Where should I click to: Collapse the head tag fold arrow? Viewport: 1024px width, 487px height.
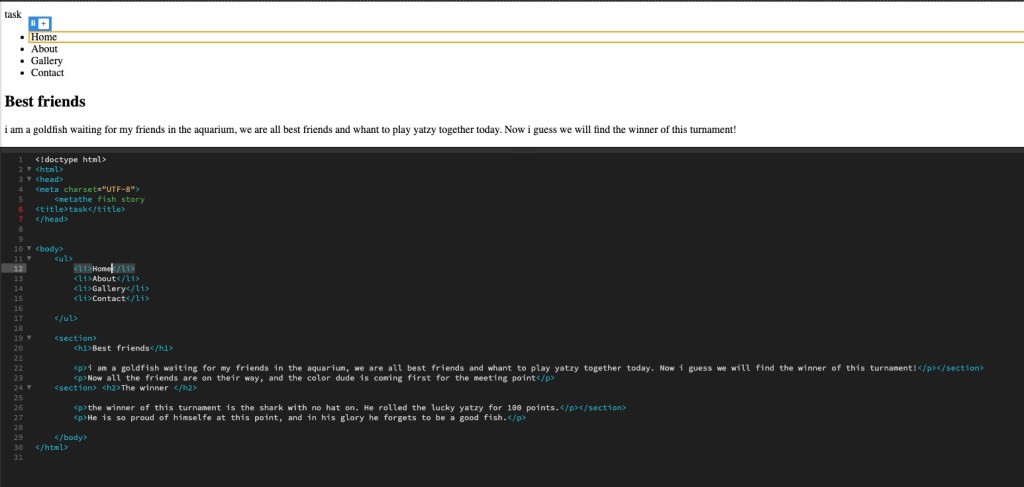(x=29, y=179)
